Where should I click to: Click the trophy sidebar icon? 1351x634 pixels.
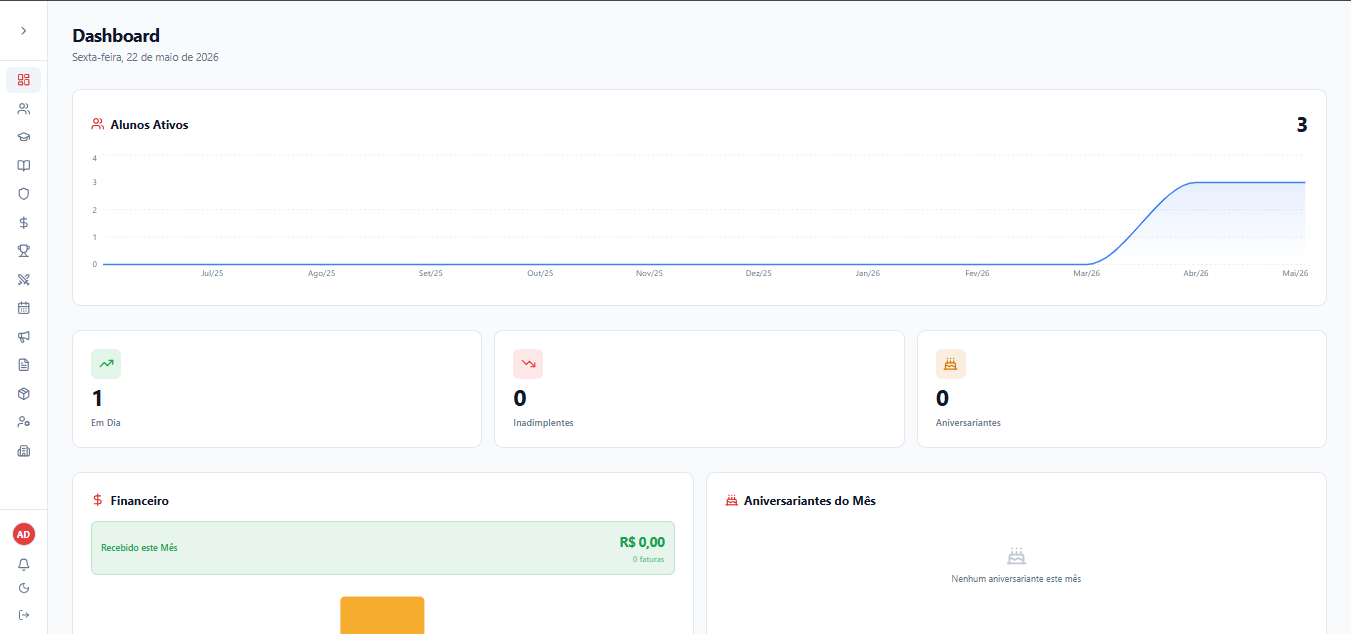point(24,251)
